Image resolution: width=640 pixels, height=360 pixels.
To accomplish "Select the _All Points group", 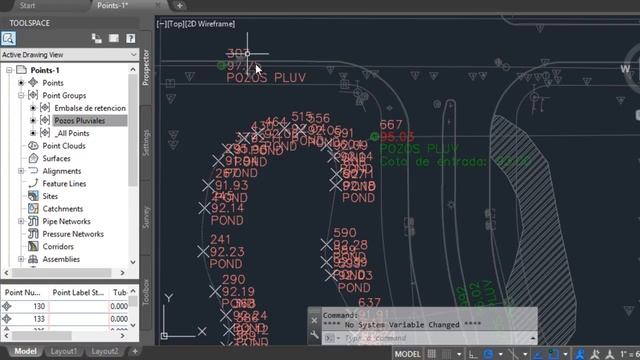I will point(72,133).
